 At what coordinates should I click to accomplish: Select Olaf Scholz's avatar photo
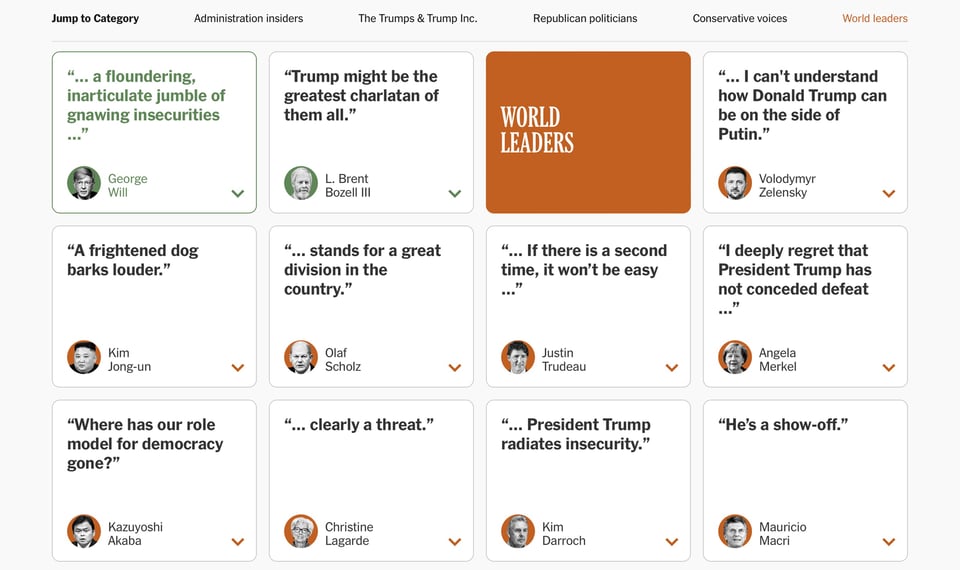pyautogui.click(x=301, y=357)
